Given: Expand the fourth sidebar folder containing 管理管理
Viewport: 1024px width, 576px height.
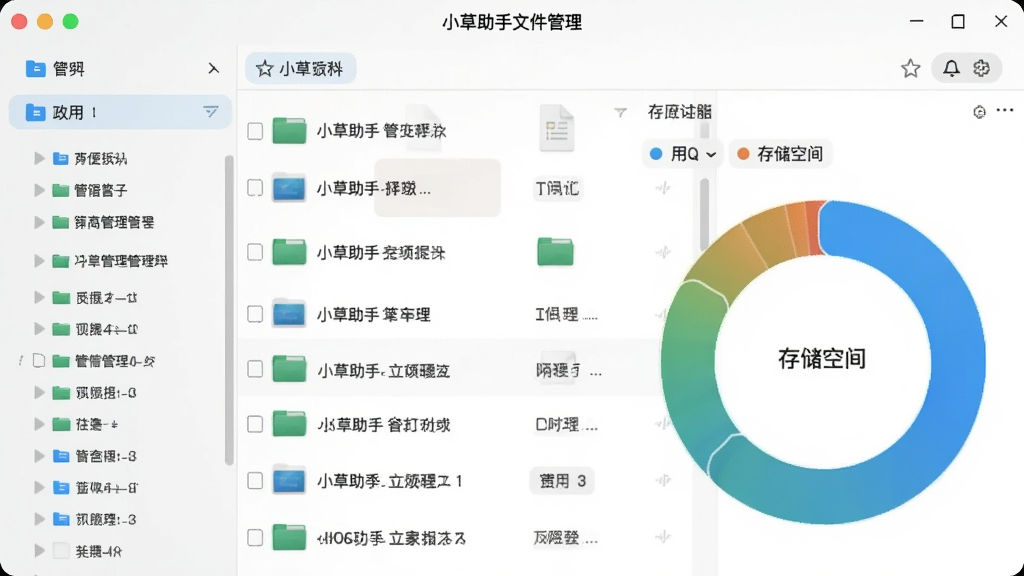Looking at the screenshot, I should [x=39, y=261].
